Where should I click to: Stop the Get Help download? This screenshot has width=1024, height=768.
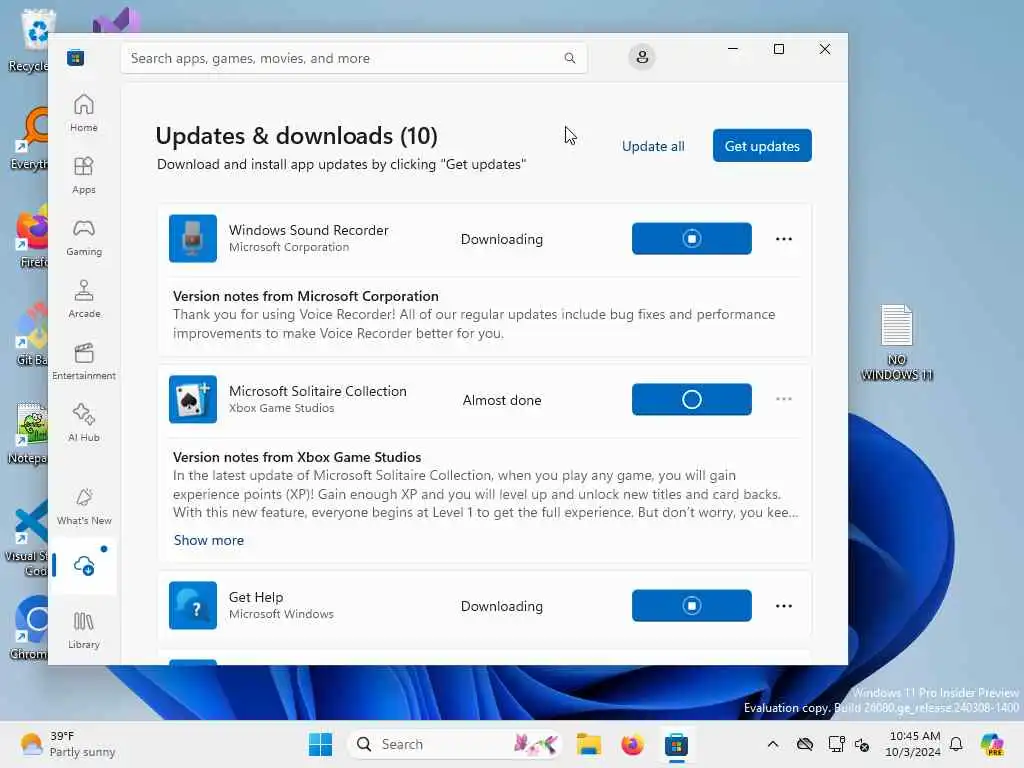(692, 605)
